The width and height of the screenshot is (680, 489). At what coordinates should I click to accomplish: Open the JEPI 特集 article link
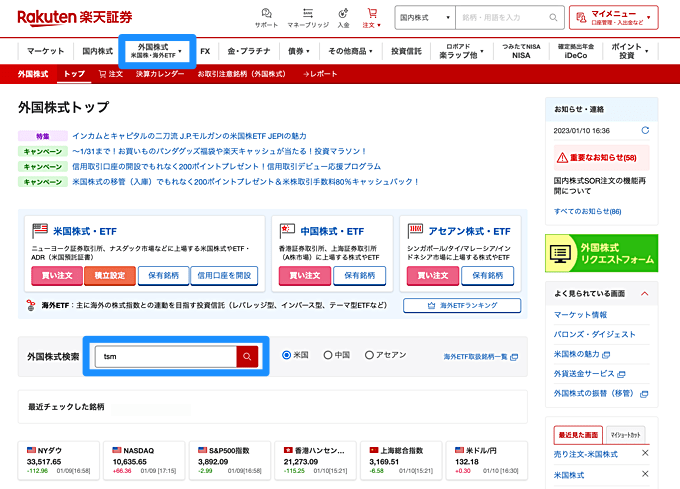coord(189,136)
